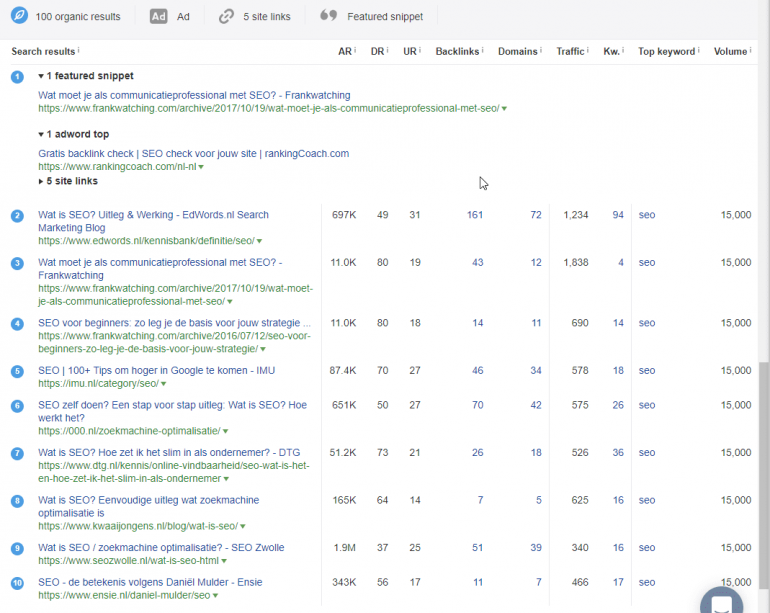This screenshot has height=613, width=770.
Task: Sort by Domains column header
Action: [518, 52]
